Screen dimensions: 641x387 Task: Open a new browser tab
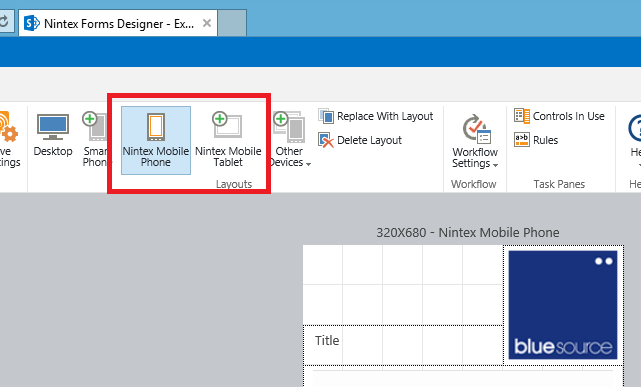coord(232,23)
